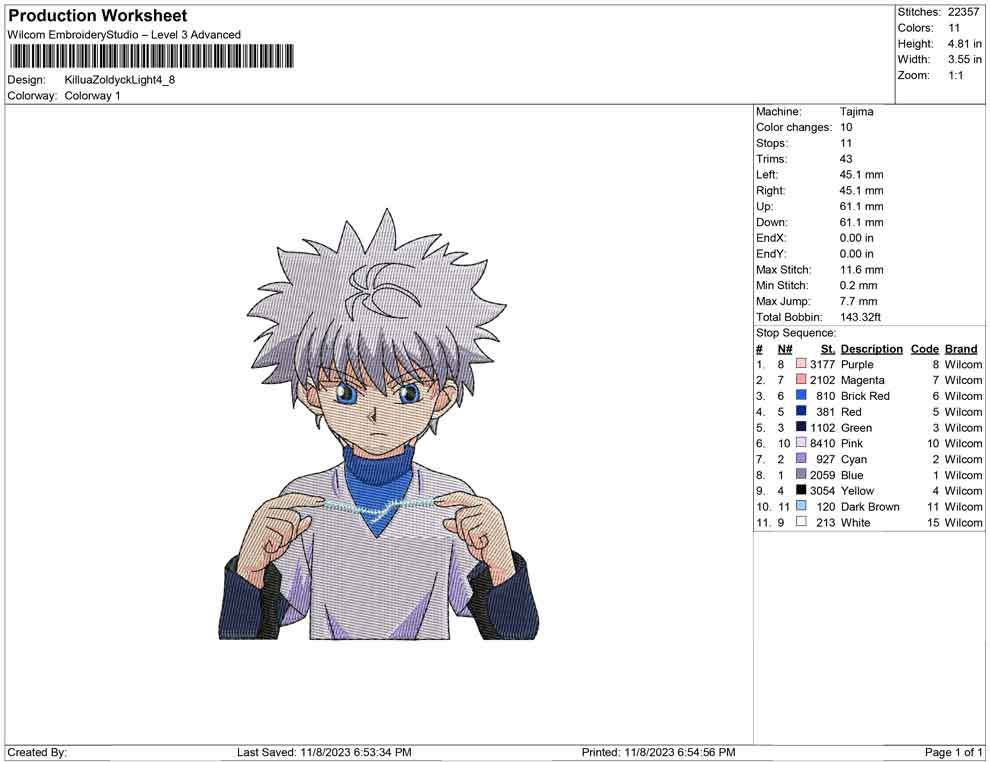990x762 pixels.
Task: Click the Brick Red color swatch
Action: pos(801,395)
